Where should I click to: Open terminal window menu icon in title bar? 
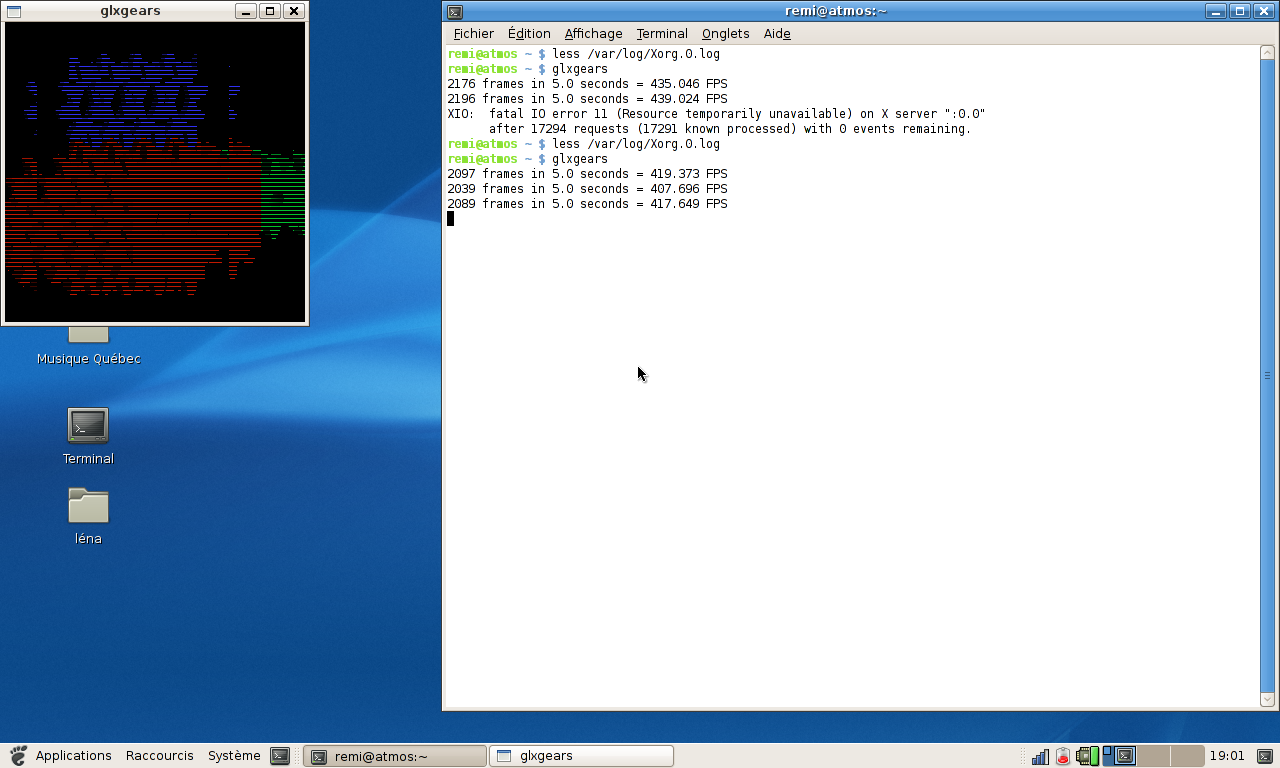455,11
